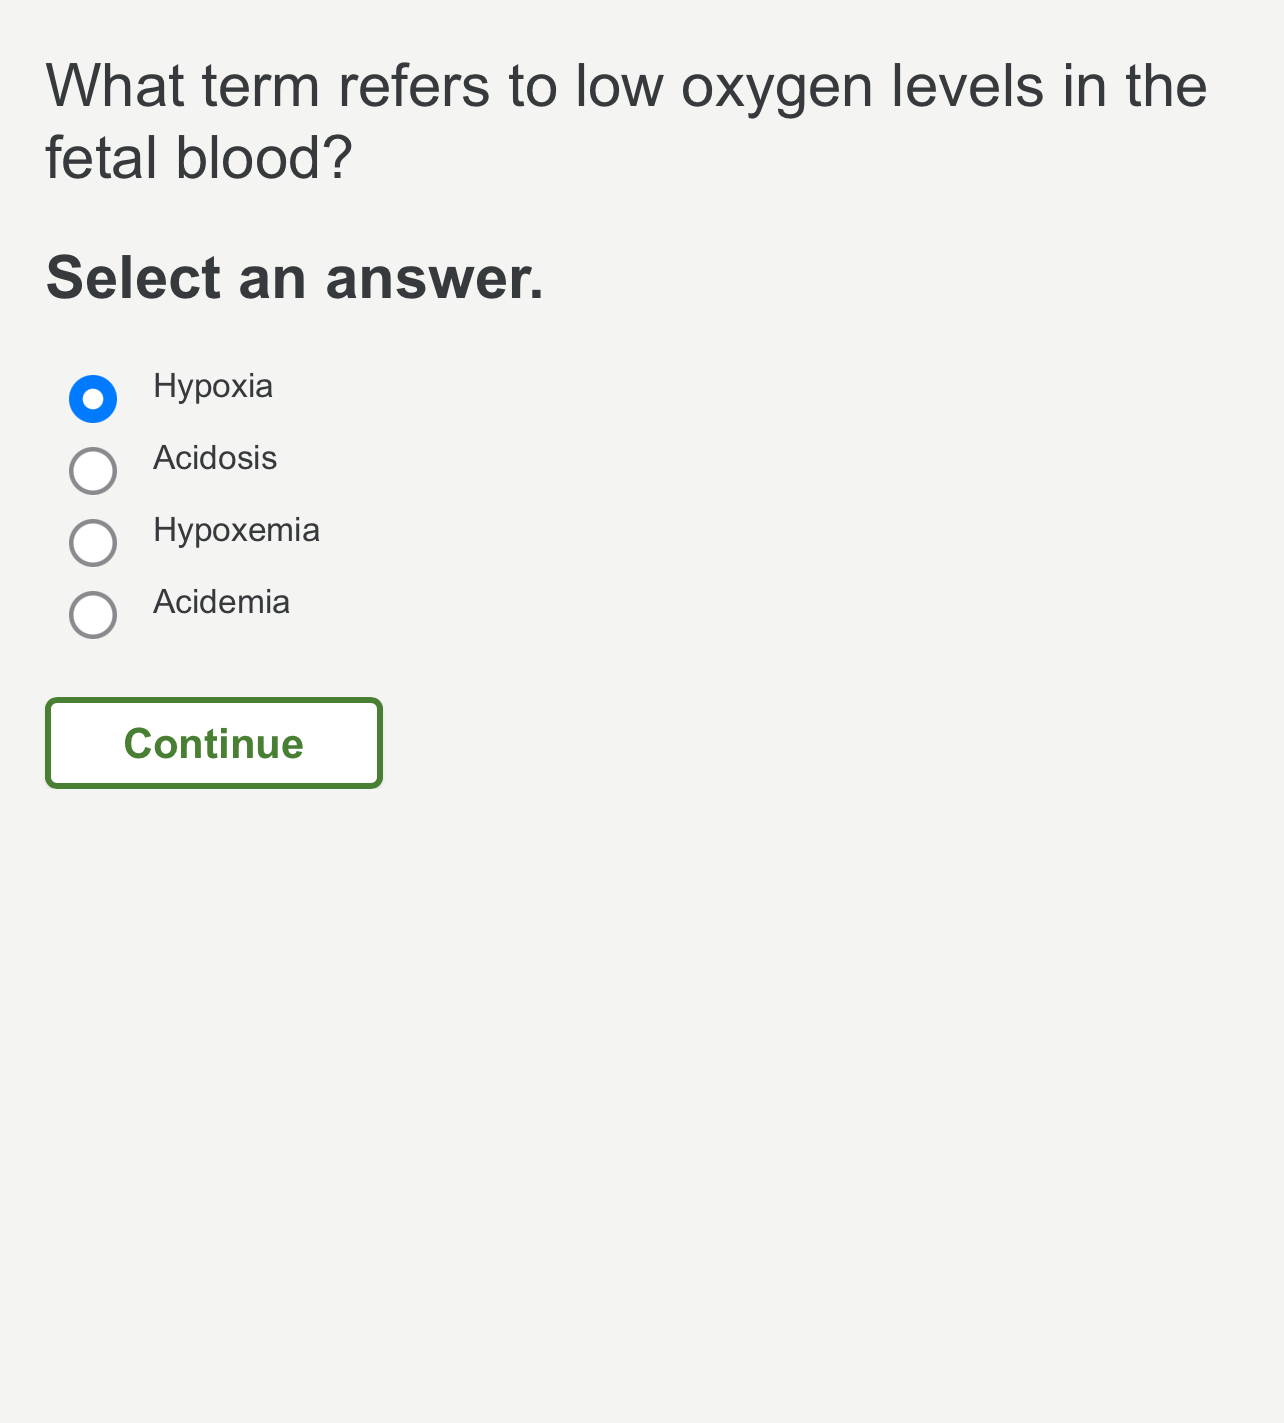
Task: Pick the Hypoxemia radio button
Action: point(93,543)
